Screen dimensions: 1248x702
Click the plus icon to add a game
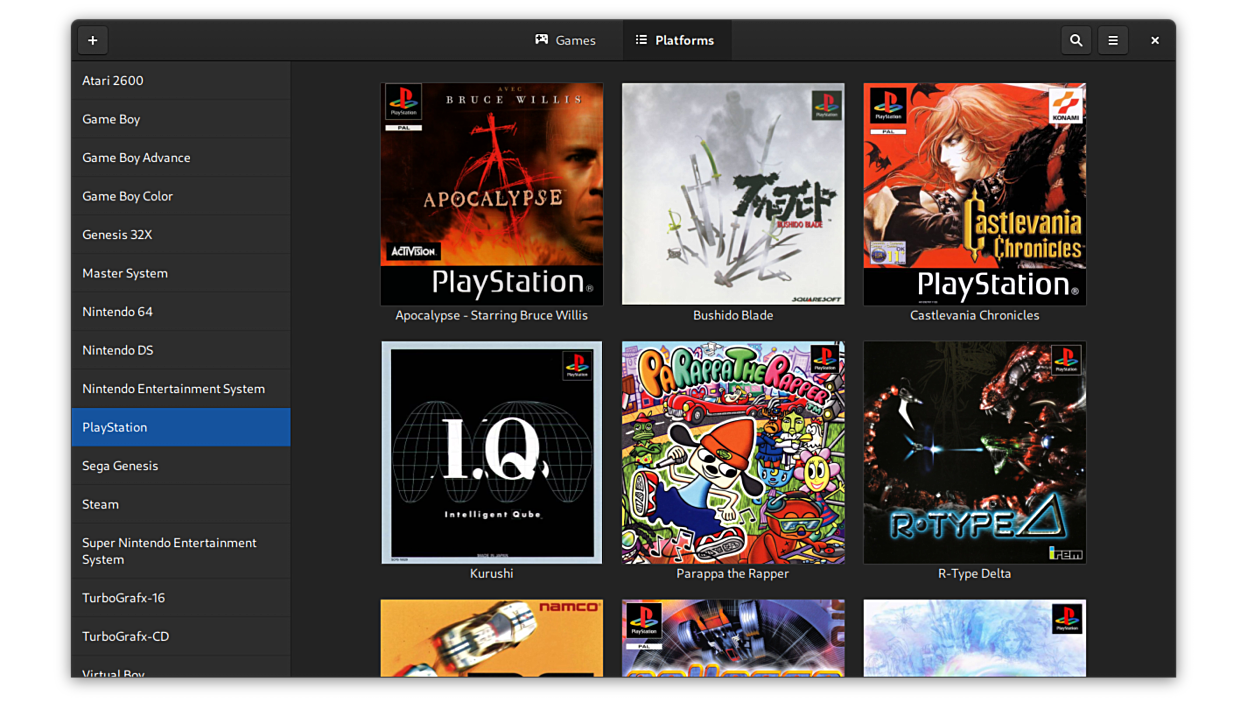(x=93, y=40)
